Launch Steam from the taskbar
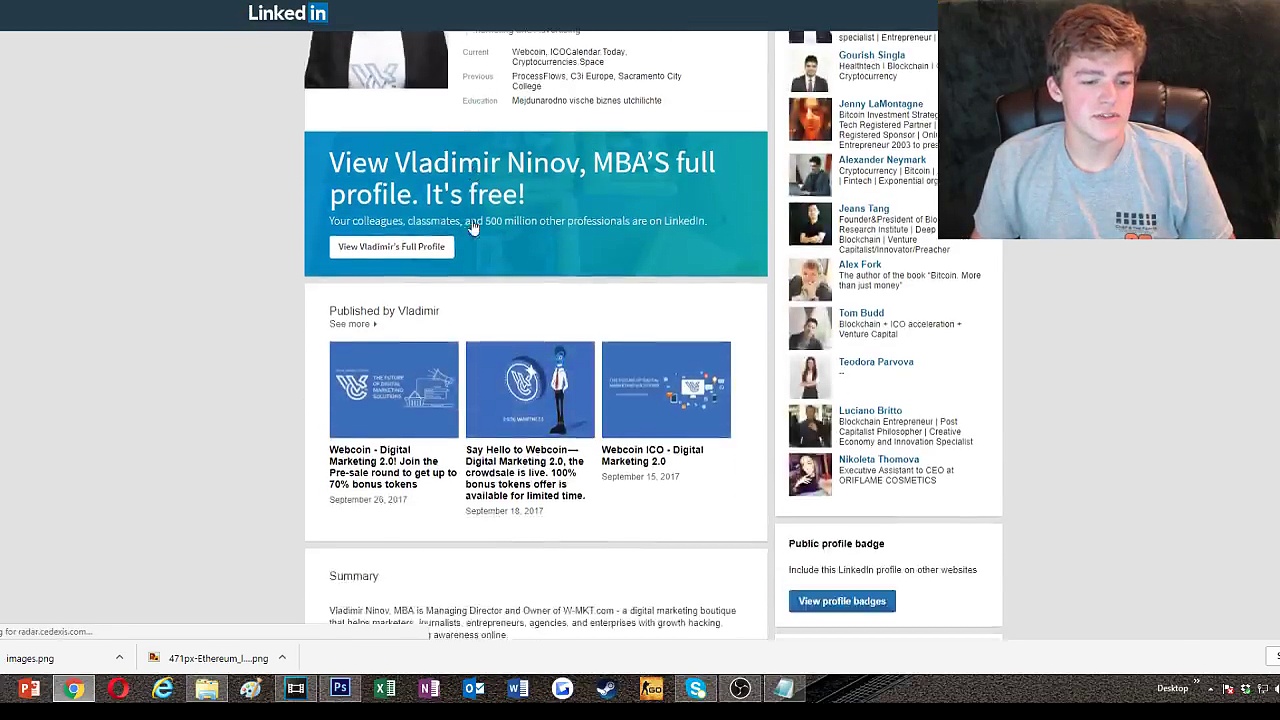 [607, 688]
